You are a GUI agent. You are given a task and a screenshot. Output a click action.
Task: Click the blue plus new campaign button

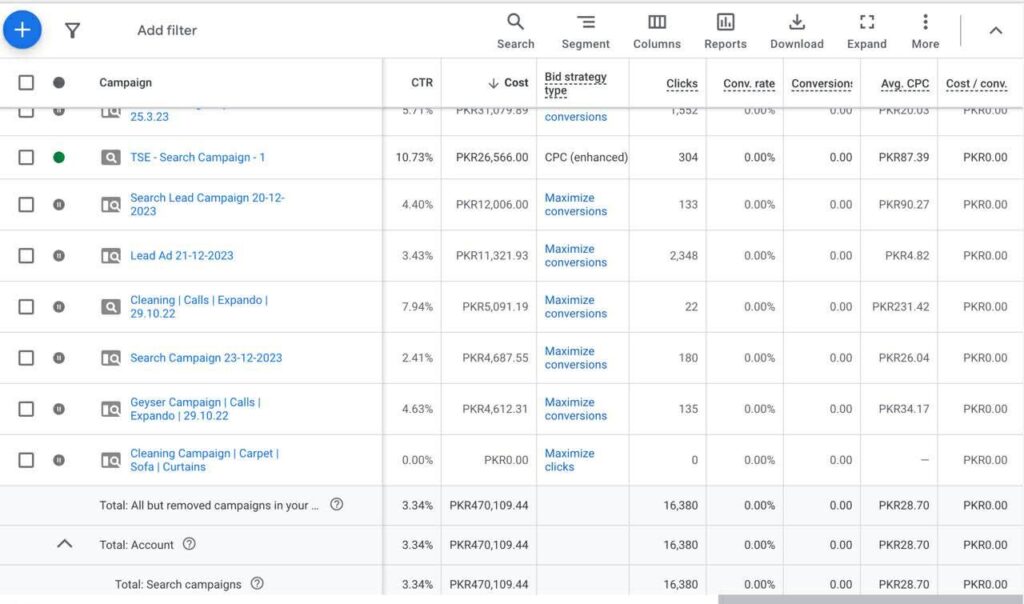[22, 30]
